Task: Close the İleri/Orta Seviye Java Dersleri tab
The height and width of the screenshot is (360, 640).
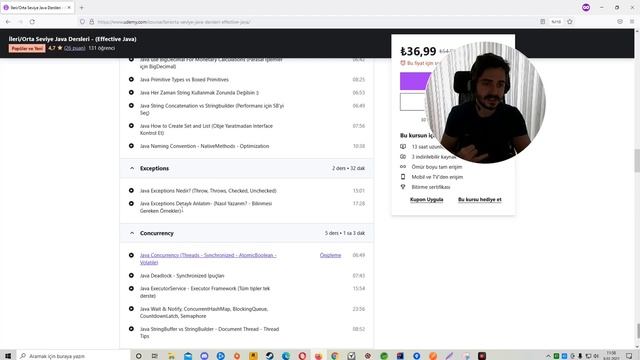Action: [69, 7]
